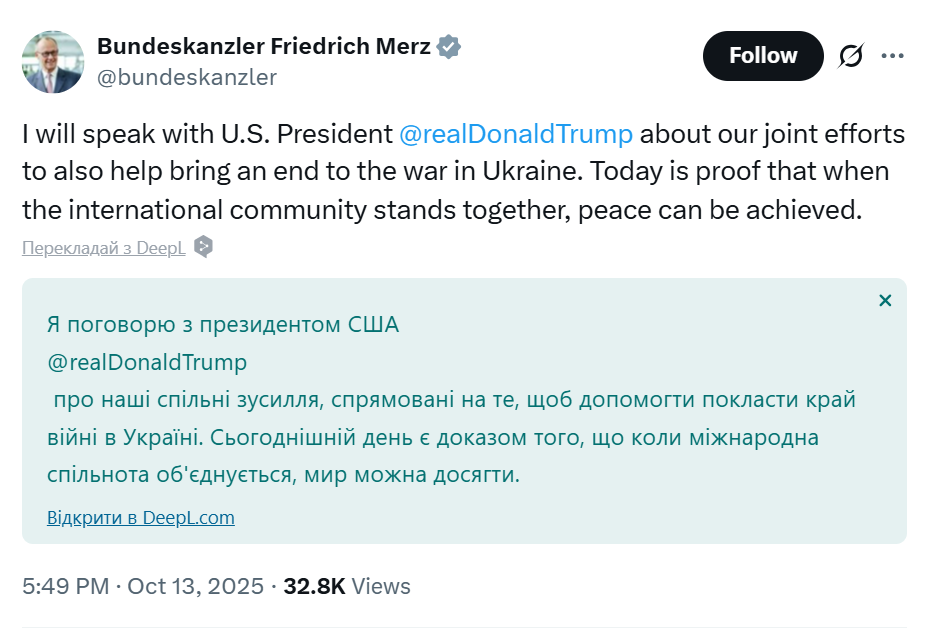Click the verified badge next to Friedrich Merz
Viewport: 929px width, 636px height.
click(448, 46)
